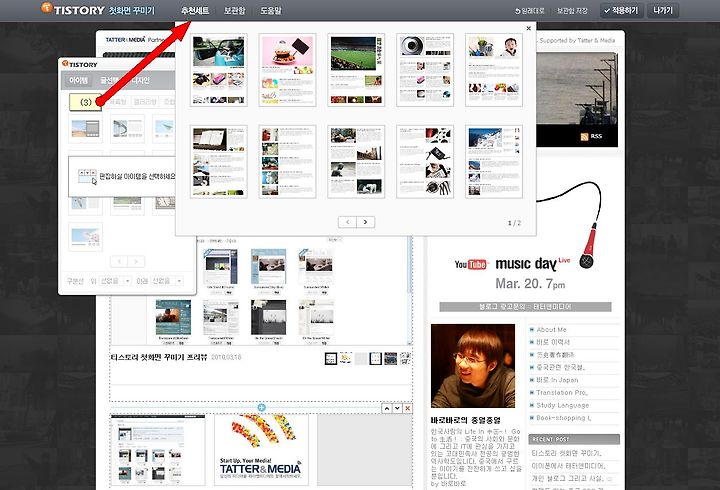This screenshot has height=490, width=720.
Task: Select the right-side black objects layout set
Action: [425, 162]
